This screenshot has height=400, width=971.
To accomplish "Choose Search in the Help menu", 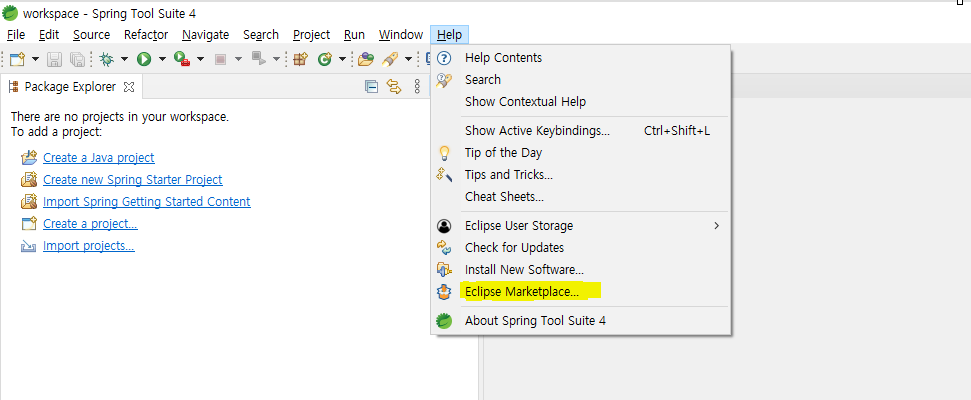I will pos(581,79).
